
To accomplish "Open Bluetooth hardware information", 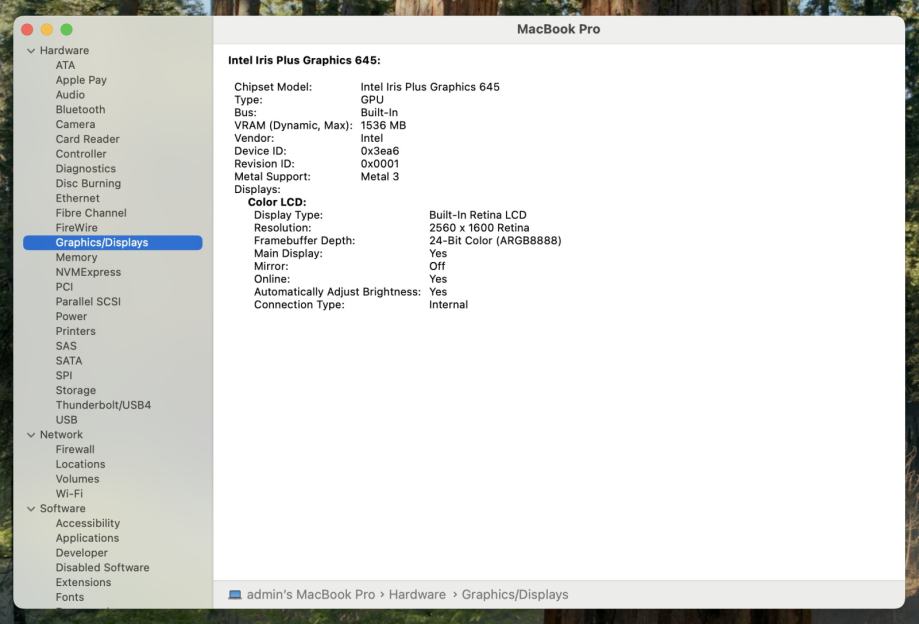I will pyautogui.click(x=80, y=110).
